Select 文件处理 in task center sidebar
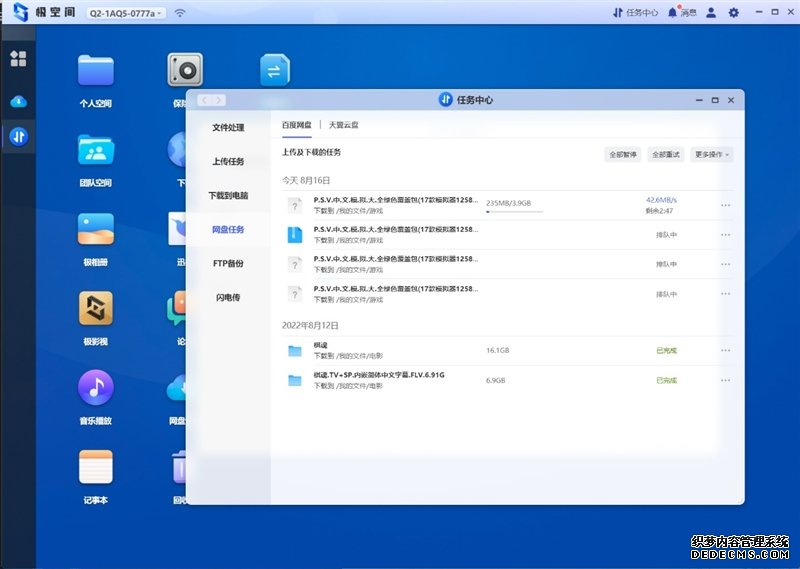The width and height of the screenshot is (800, 569). coord(228,128)
